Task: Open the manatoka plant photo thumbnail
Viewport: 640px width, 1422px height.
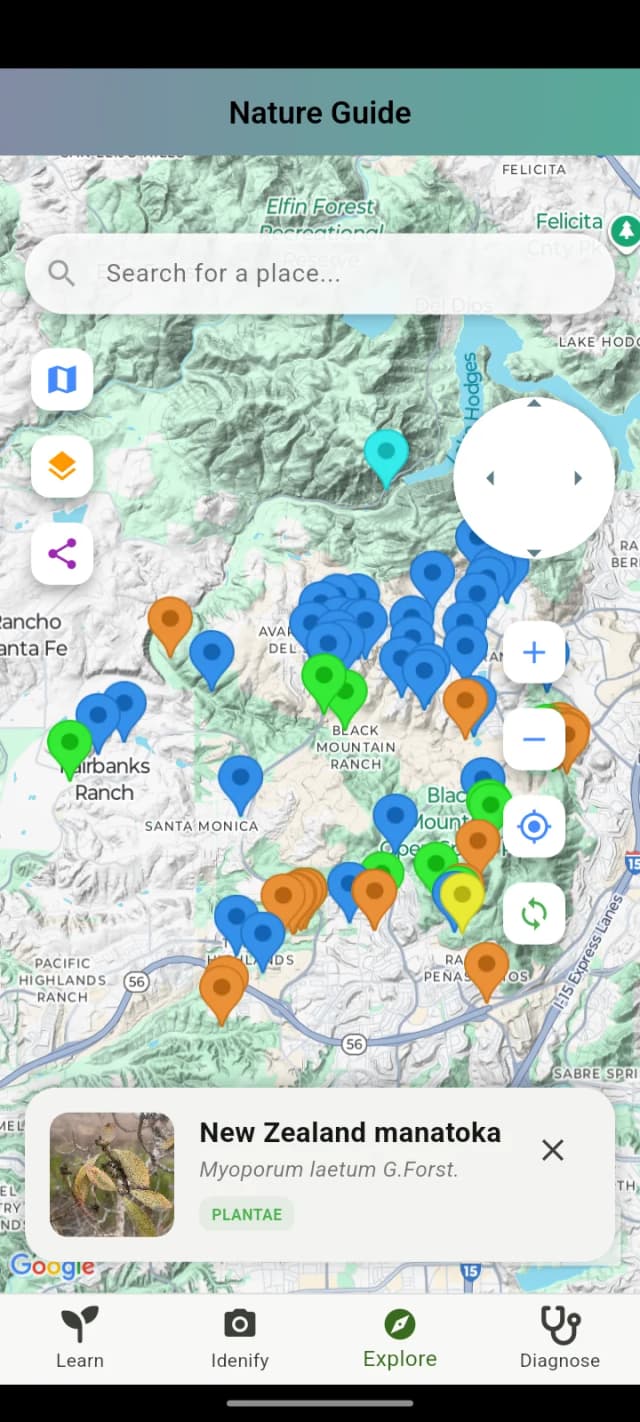Action: 112,1174
